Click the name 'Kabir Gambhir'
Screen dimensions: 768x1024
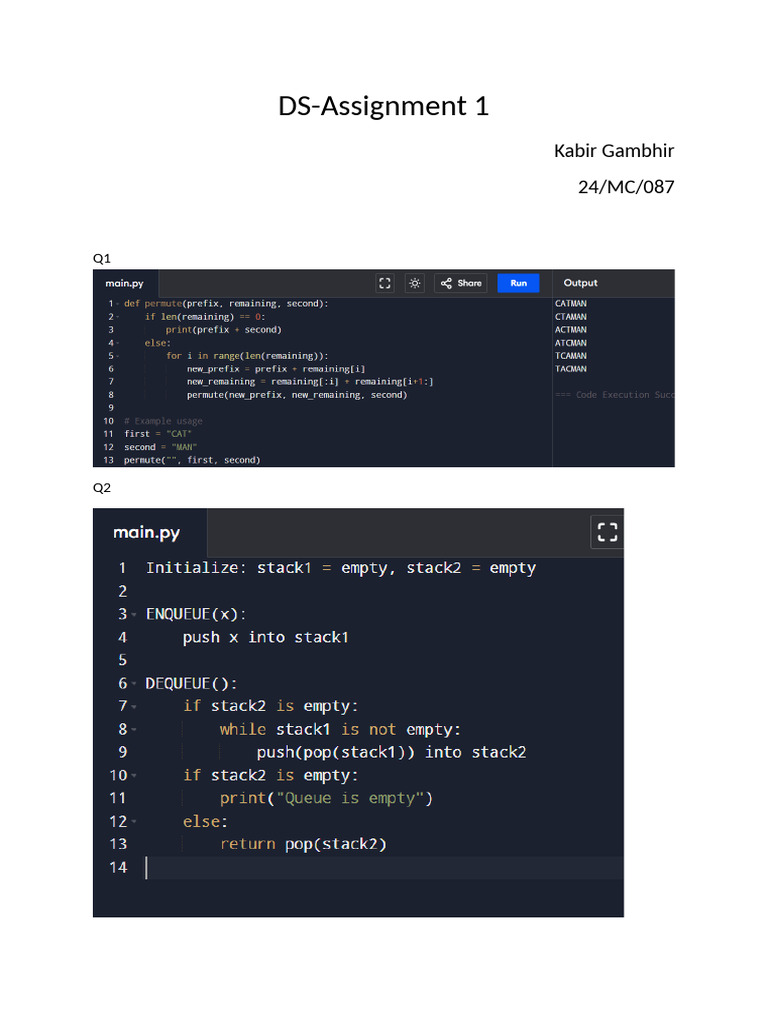(x=614, y=151)
